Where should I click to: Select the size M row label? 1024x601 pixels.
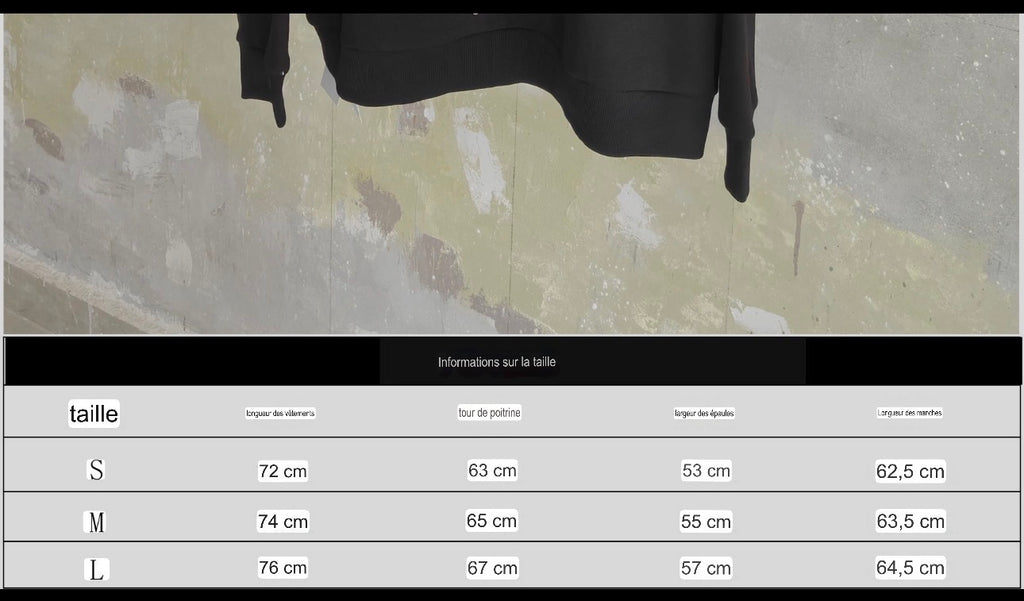coord(96,521)
